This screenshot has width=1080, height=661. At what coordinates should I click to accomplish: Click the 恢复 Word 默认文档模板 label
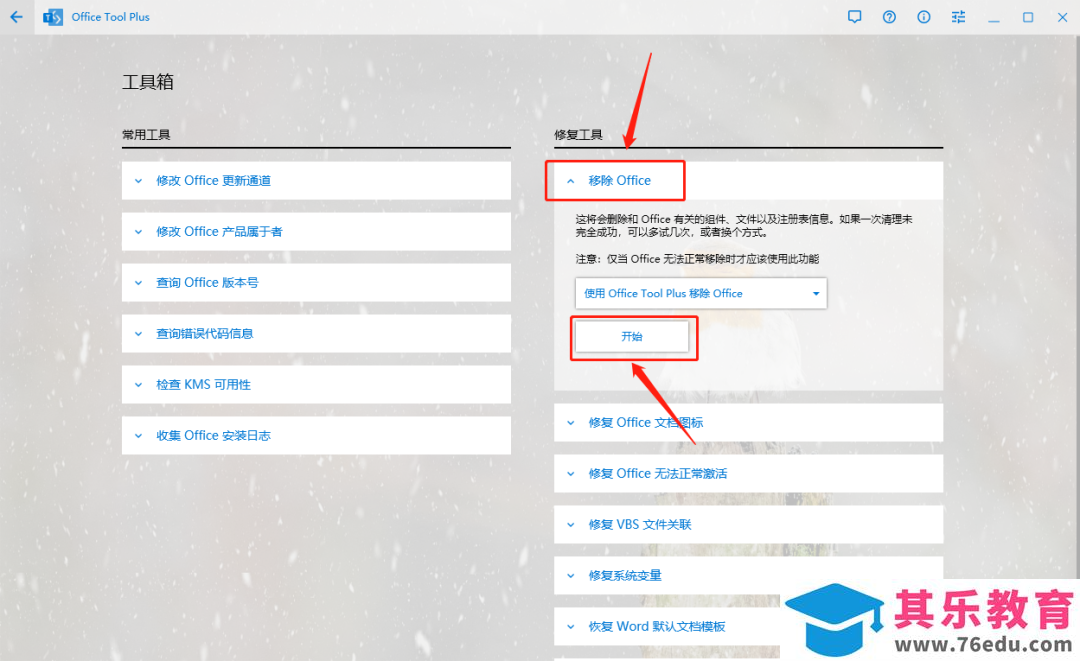pos(656,626)
